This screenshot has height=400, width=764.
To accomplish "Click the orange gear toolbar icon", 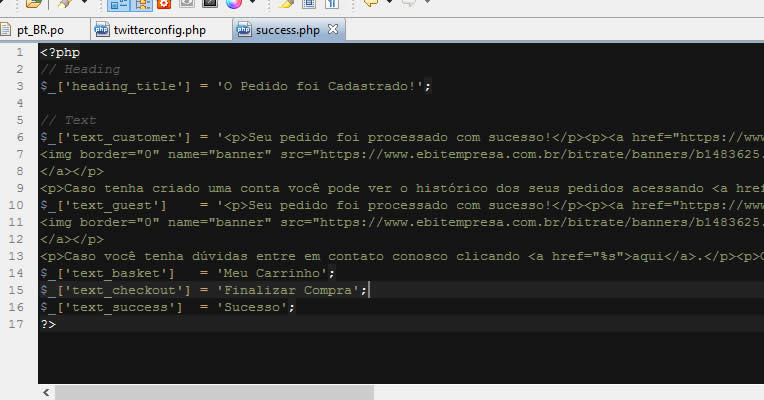I will coord(164,4).
